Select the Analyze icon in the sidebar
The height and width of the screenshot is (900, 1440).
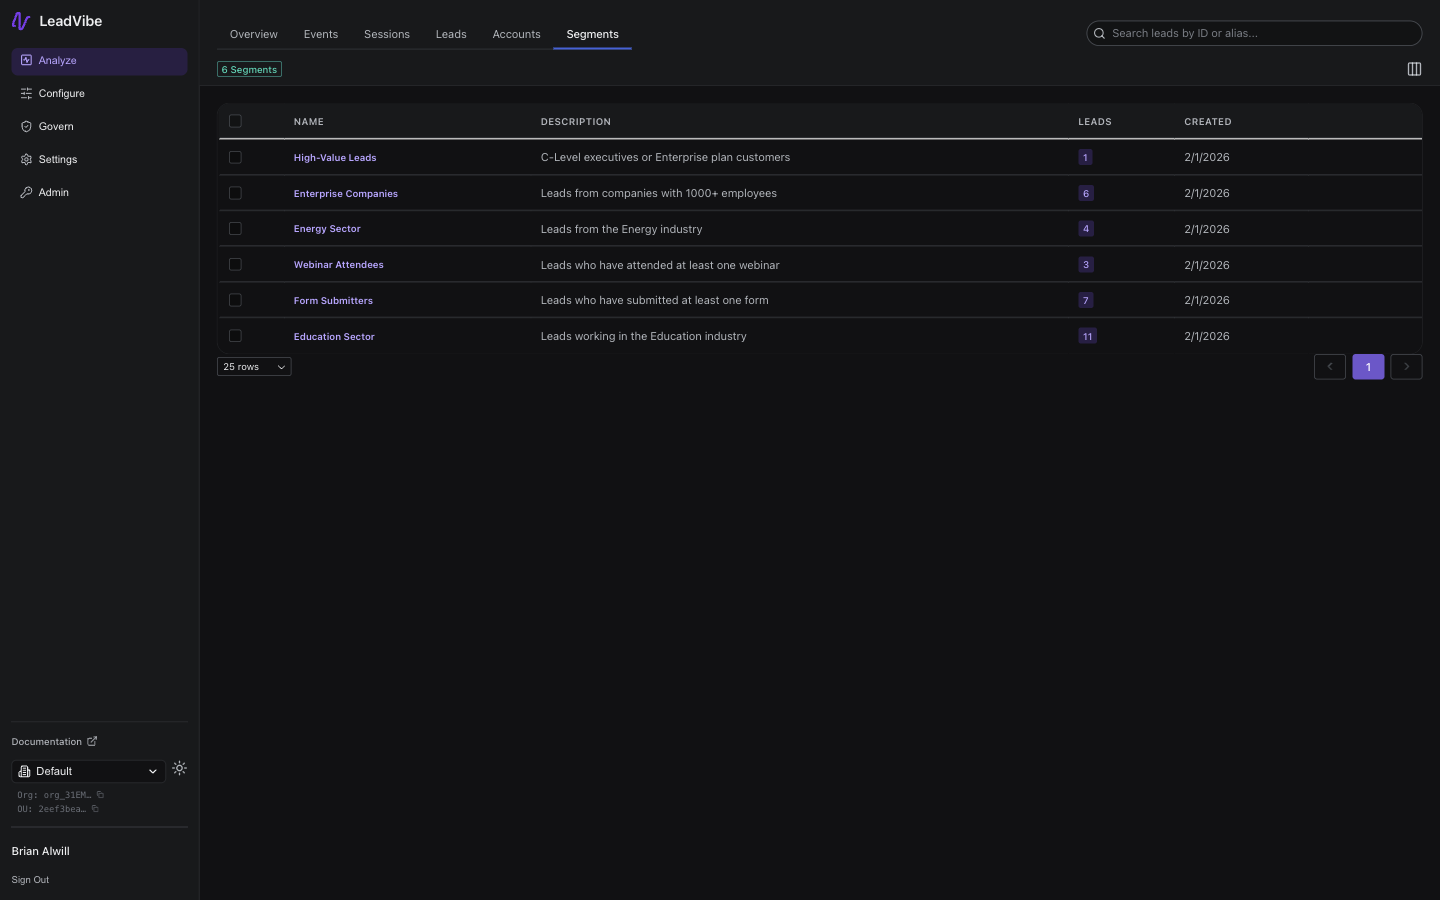coord(26,61)
